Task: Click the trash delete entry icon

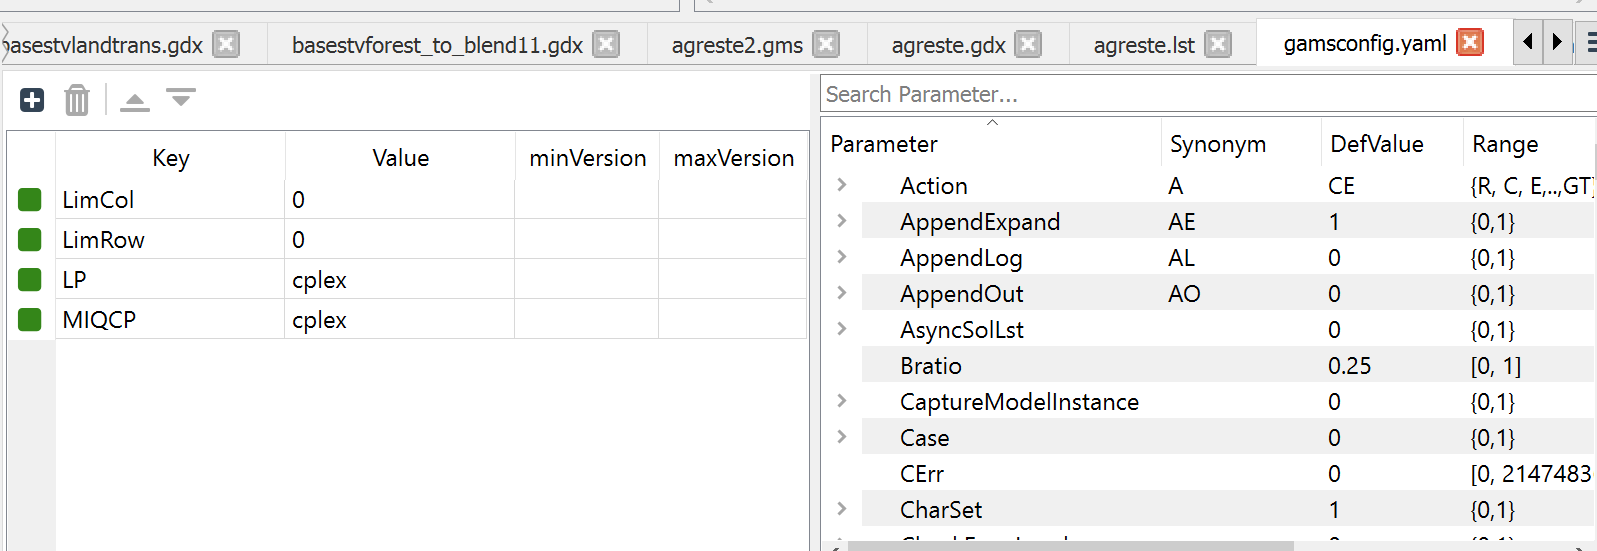Action: 77,100
